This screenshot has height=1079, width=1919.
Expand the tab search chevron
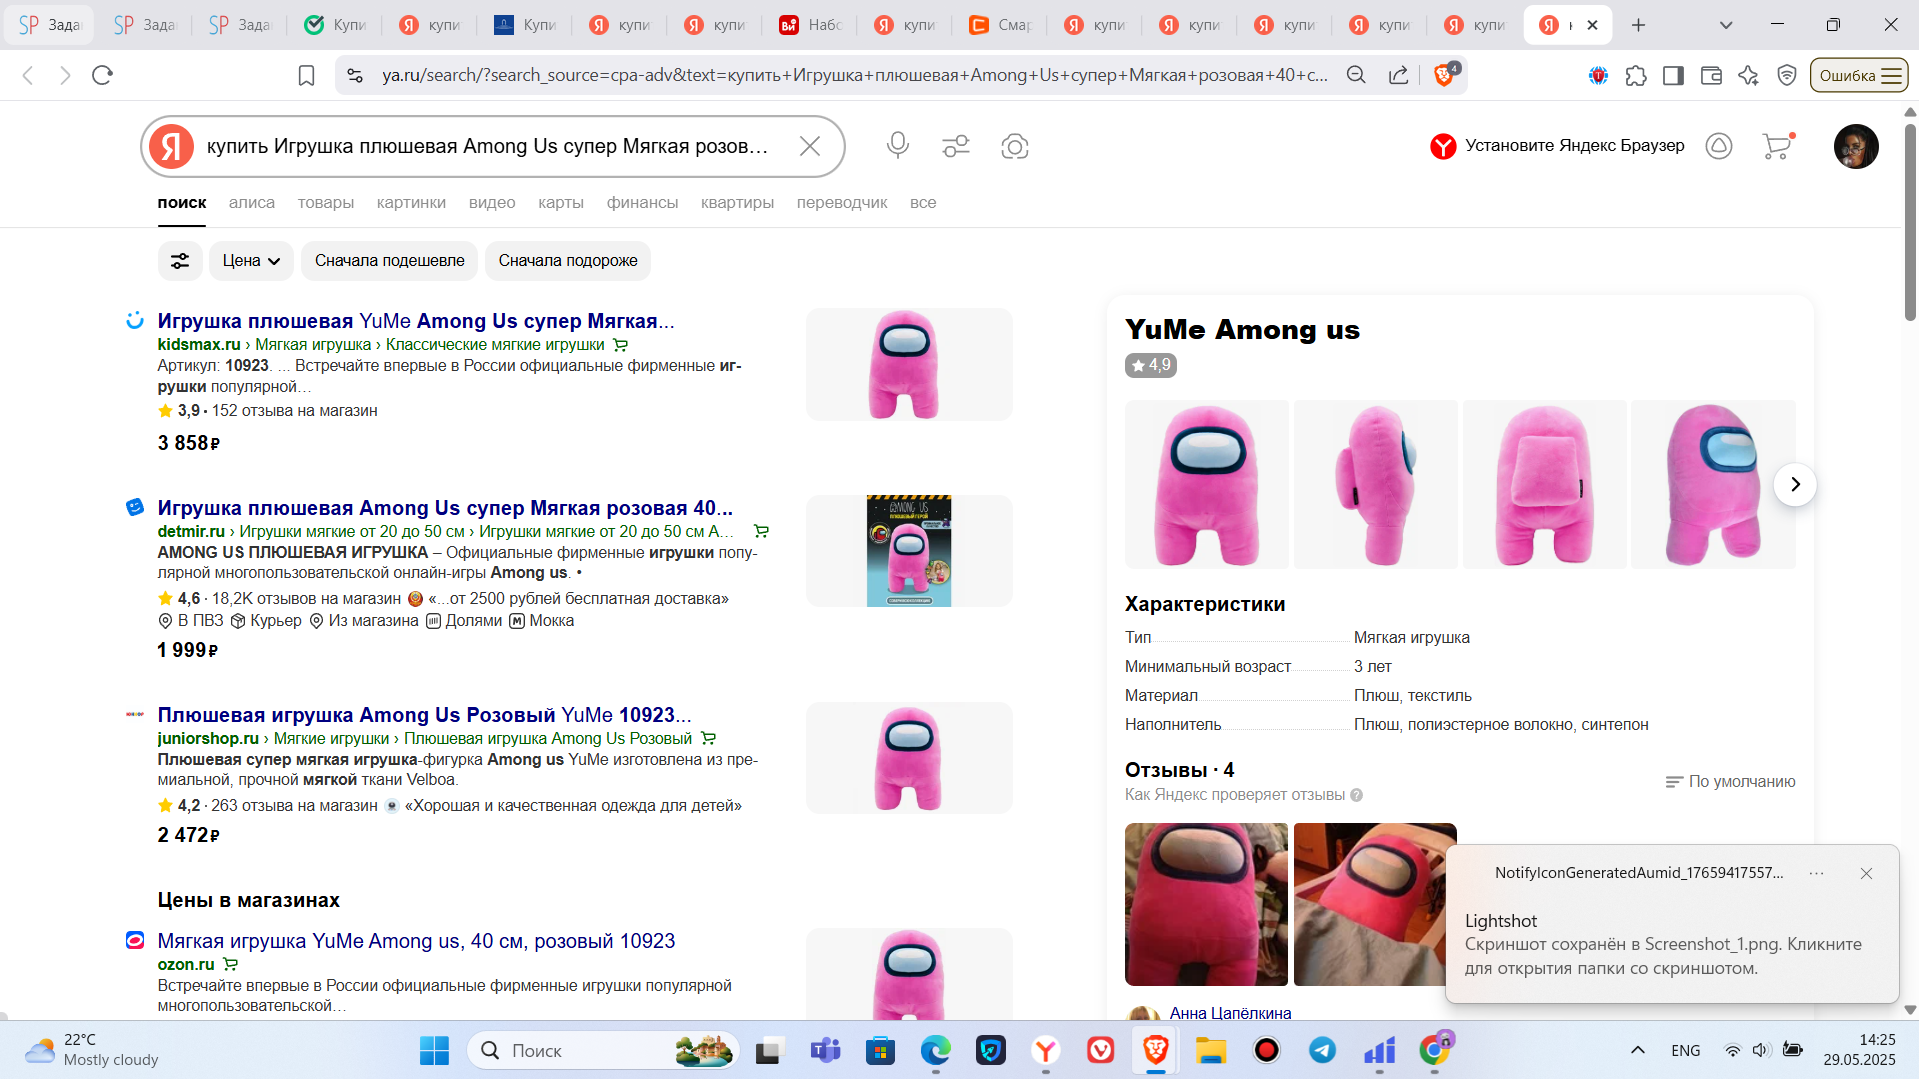click(1726, 25)
